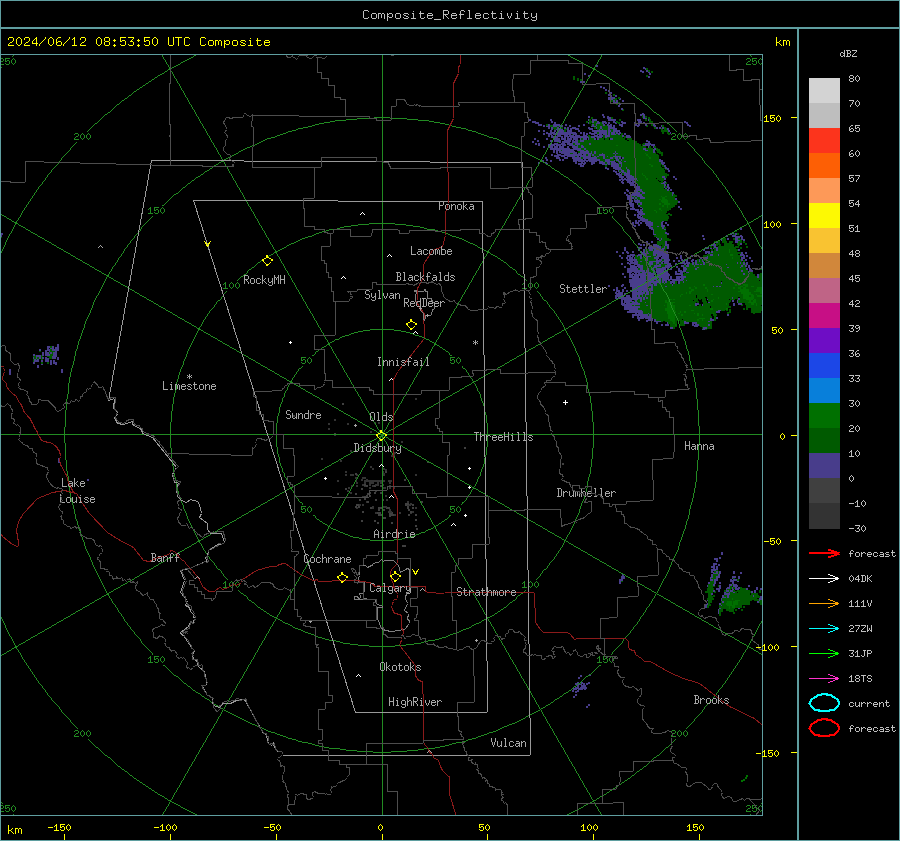This screenshot has width=900, height=841.
Task: Click the HighRiver town label
Action: 415,702
